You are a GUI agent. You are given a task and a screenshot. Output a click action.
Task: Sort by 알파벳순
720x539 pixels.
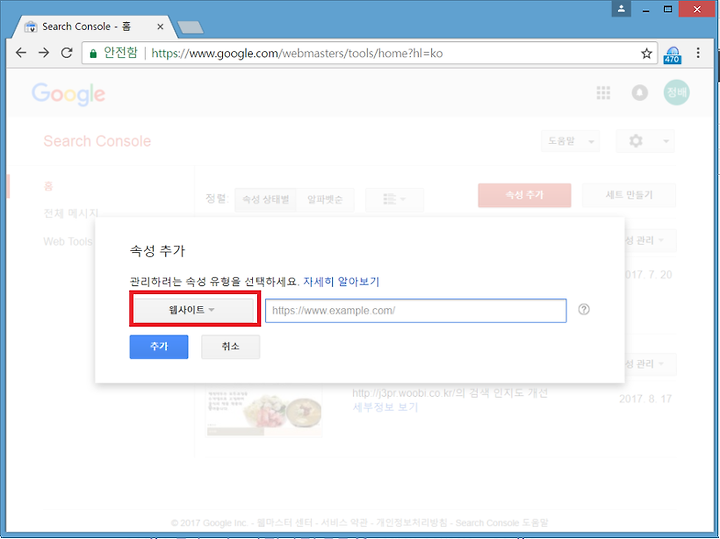point(325,200)
